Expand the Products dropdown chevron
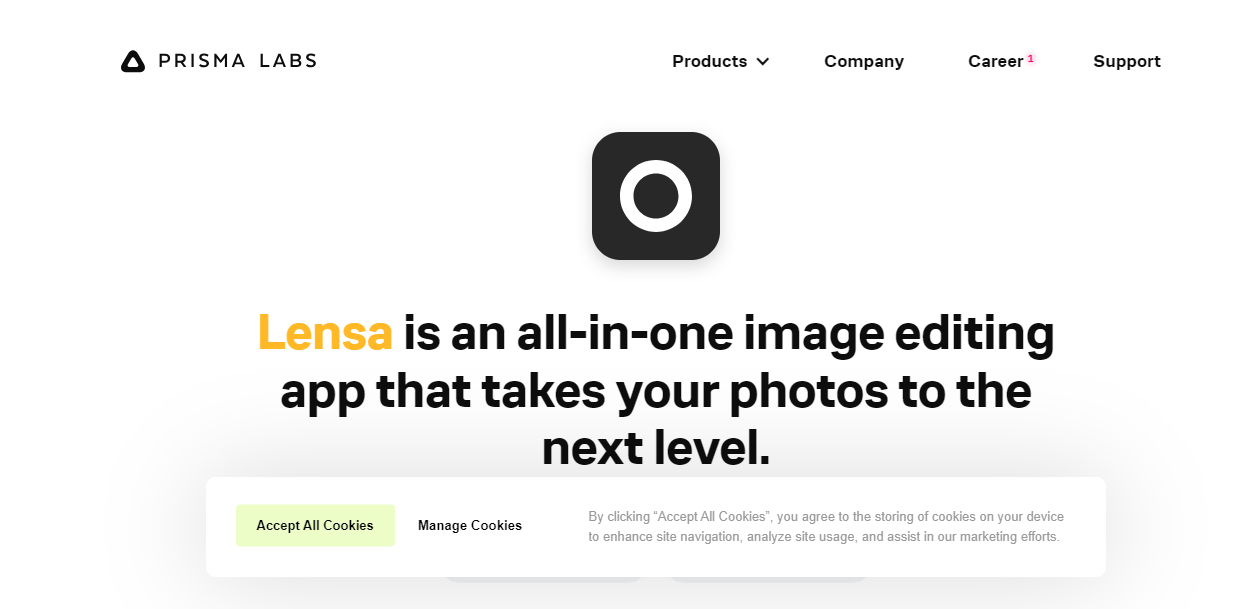The height and width of the screenshot is (609, 1240). 763,61
